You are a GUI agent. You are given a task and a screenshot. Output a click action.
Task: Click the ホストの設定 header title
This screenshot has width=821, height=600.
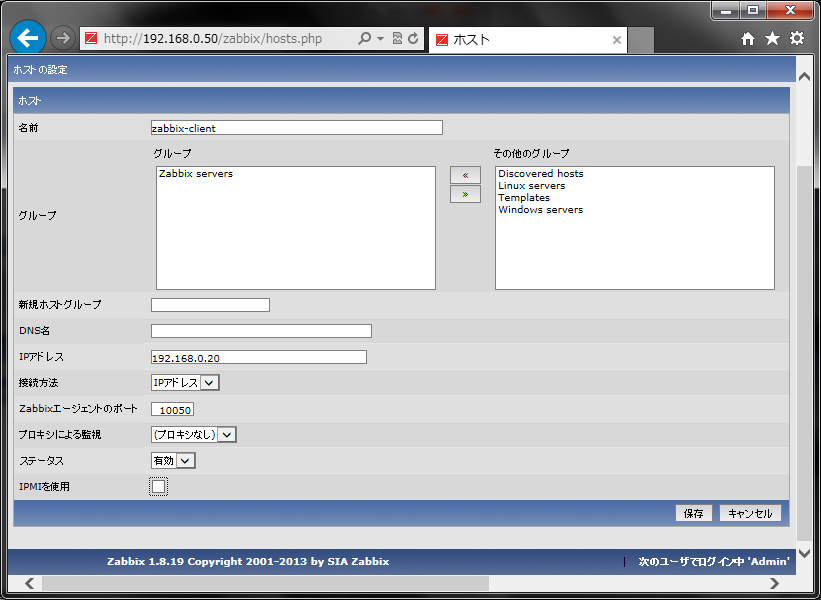tap(40, 70)
